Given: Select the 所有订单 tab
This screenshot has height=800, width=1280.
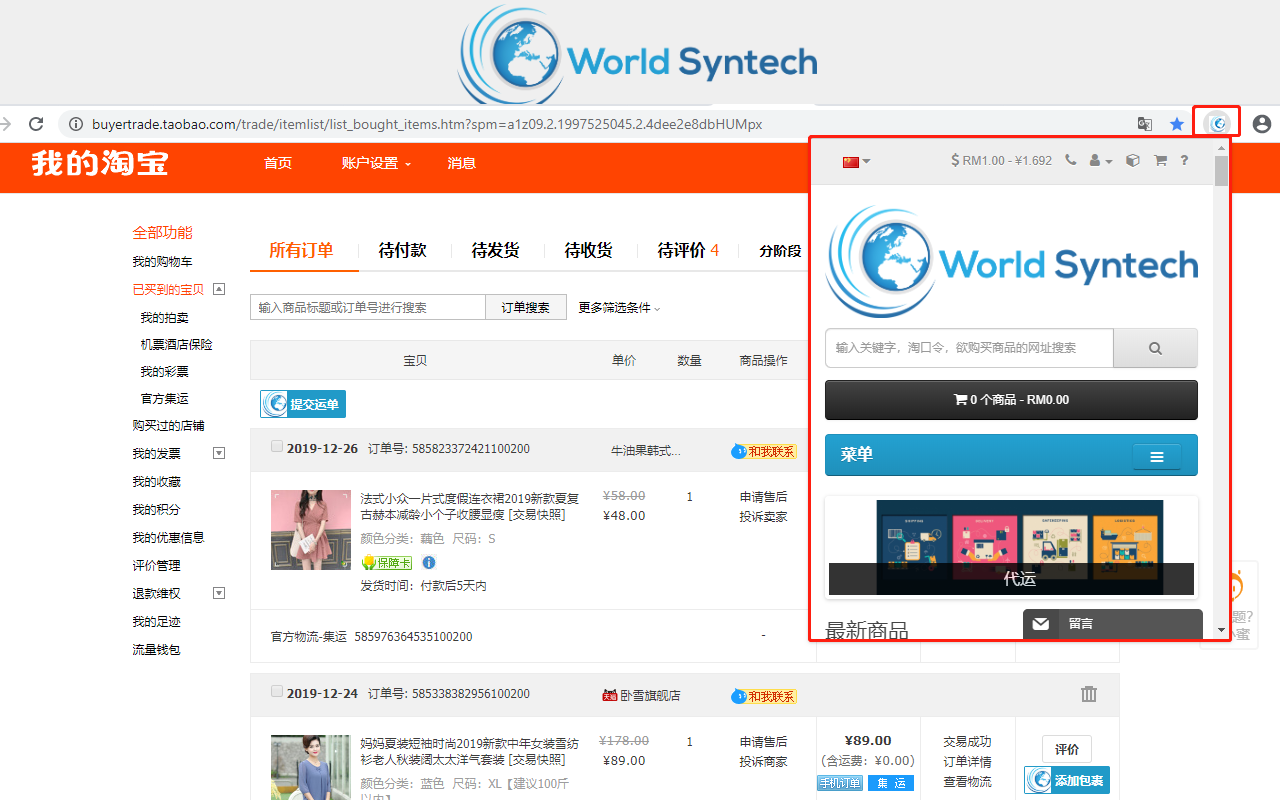Looking at the screenshot, I should tap(301, 250).
